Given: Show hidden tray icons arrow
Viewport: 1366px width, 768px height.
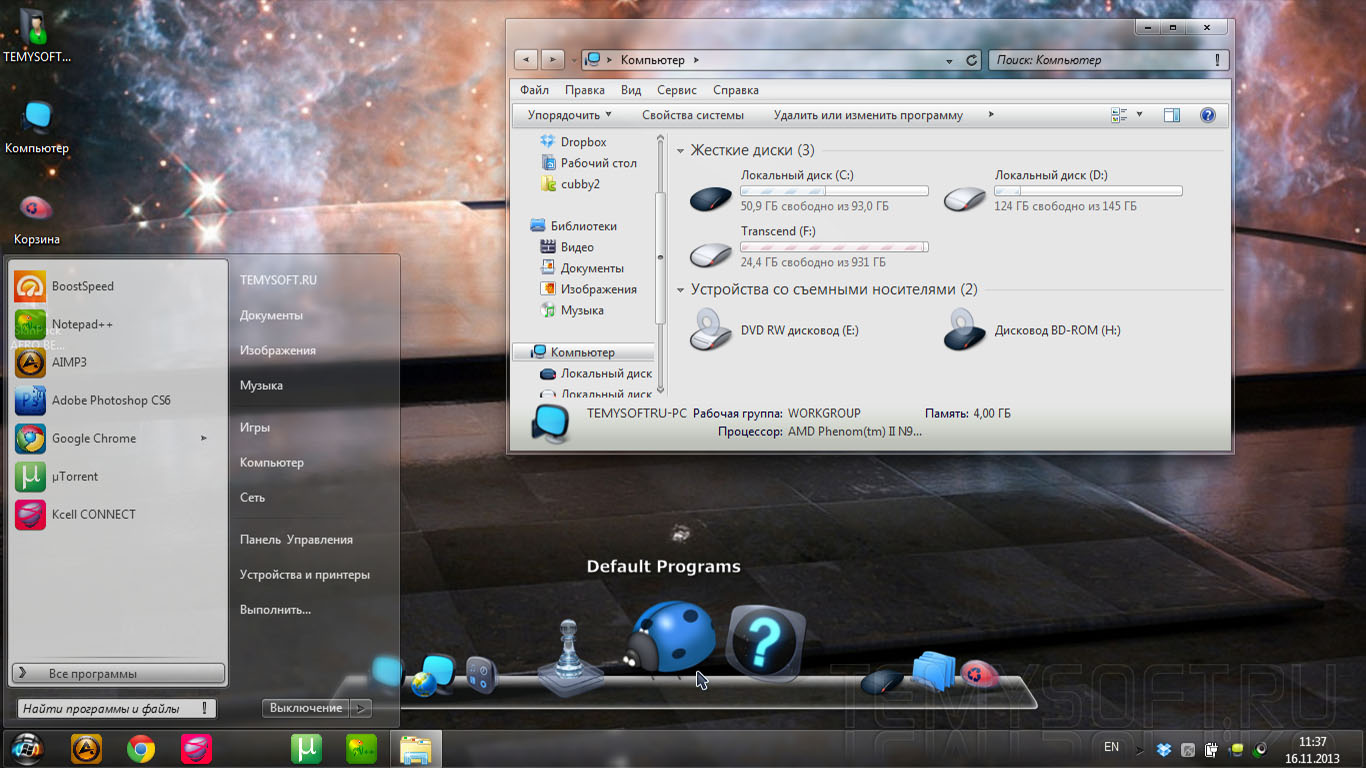Looking at the screenshot, I should (1138, 749).
